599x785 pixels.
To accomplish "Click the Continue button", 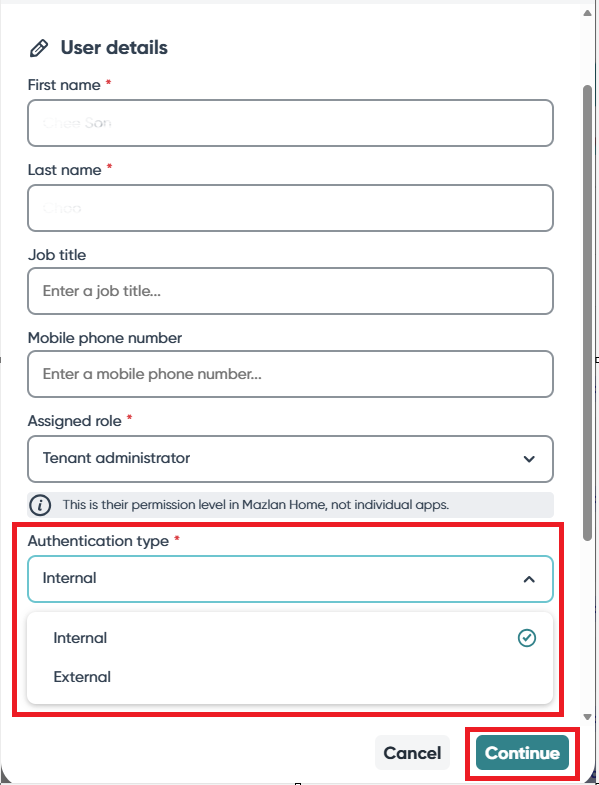I will point(522,752).
